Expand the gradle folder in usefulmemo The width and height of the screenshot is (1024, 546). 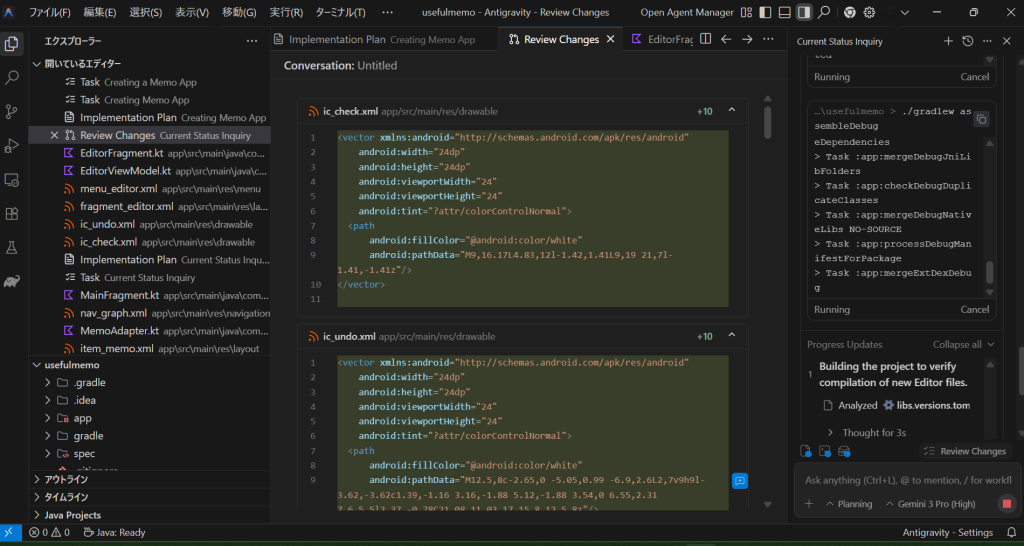pos(88,436)
